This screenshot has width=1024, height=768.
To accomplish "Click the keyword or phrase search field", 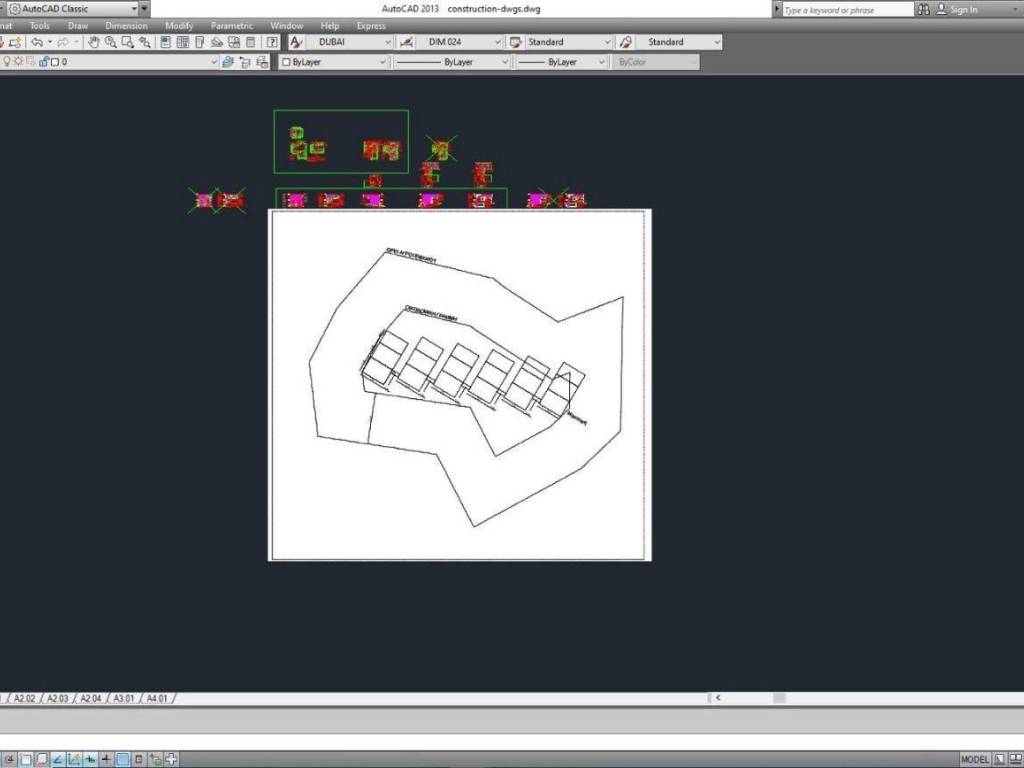I will [x=846, y=9].
